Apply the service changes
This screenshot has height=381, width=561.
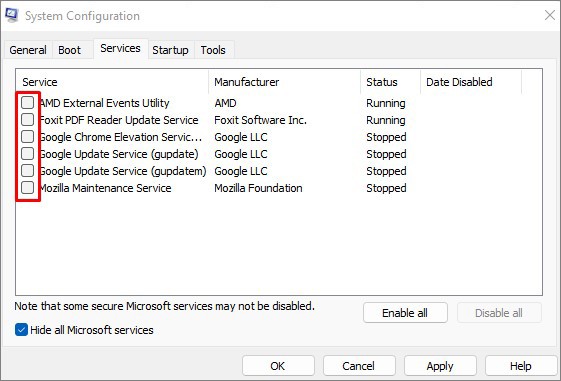(440, 366)
